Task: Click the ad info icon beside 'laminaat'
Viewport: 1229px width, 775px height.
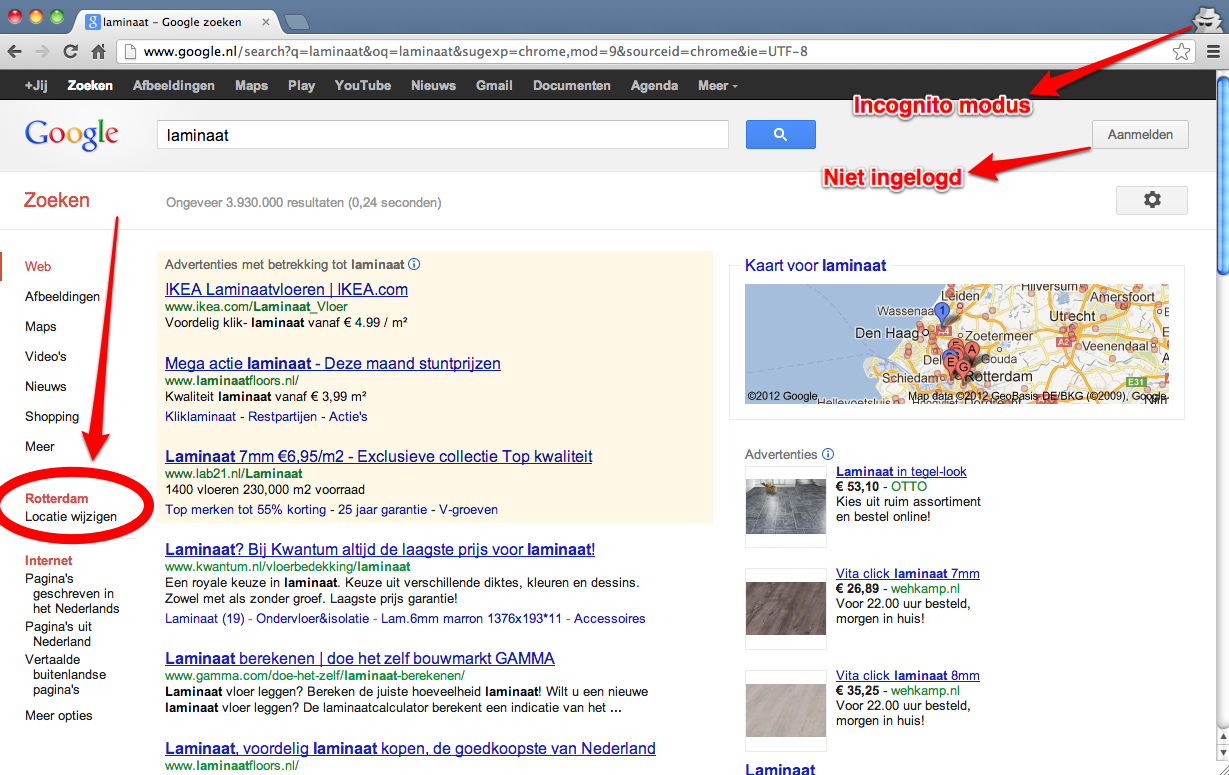Action: (x=414, y=265)
